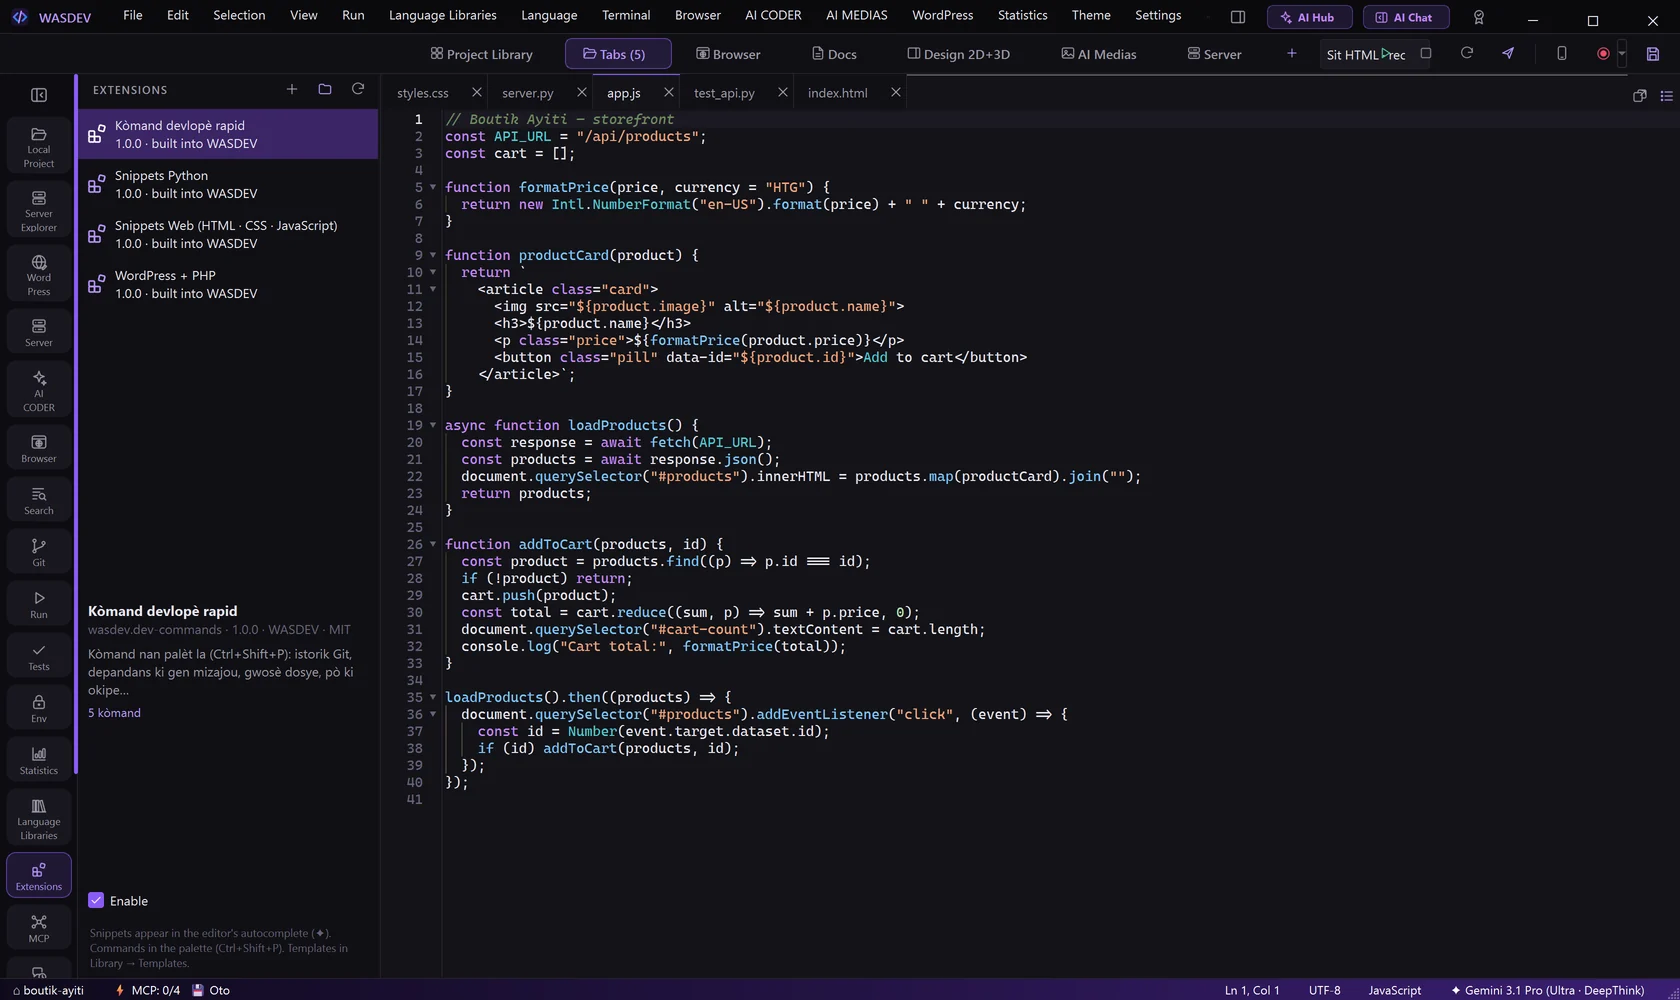The image size is (1680, 1000).
Task: Close the styles.css tab
Action: coord(477,92)
